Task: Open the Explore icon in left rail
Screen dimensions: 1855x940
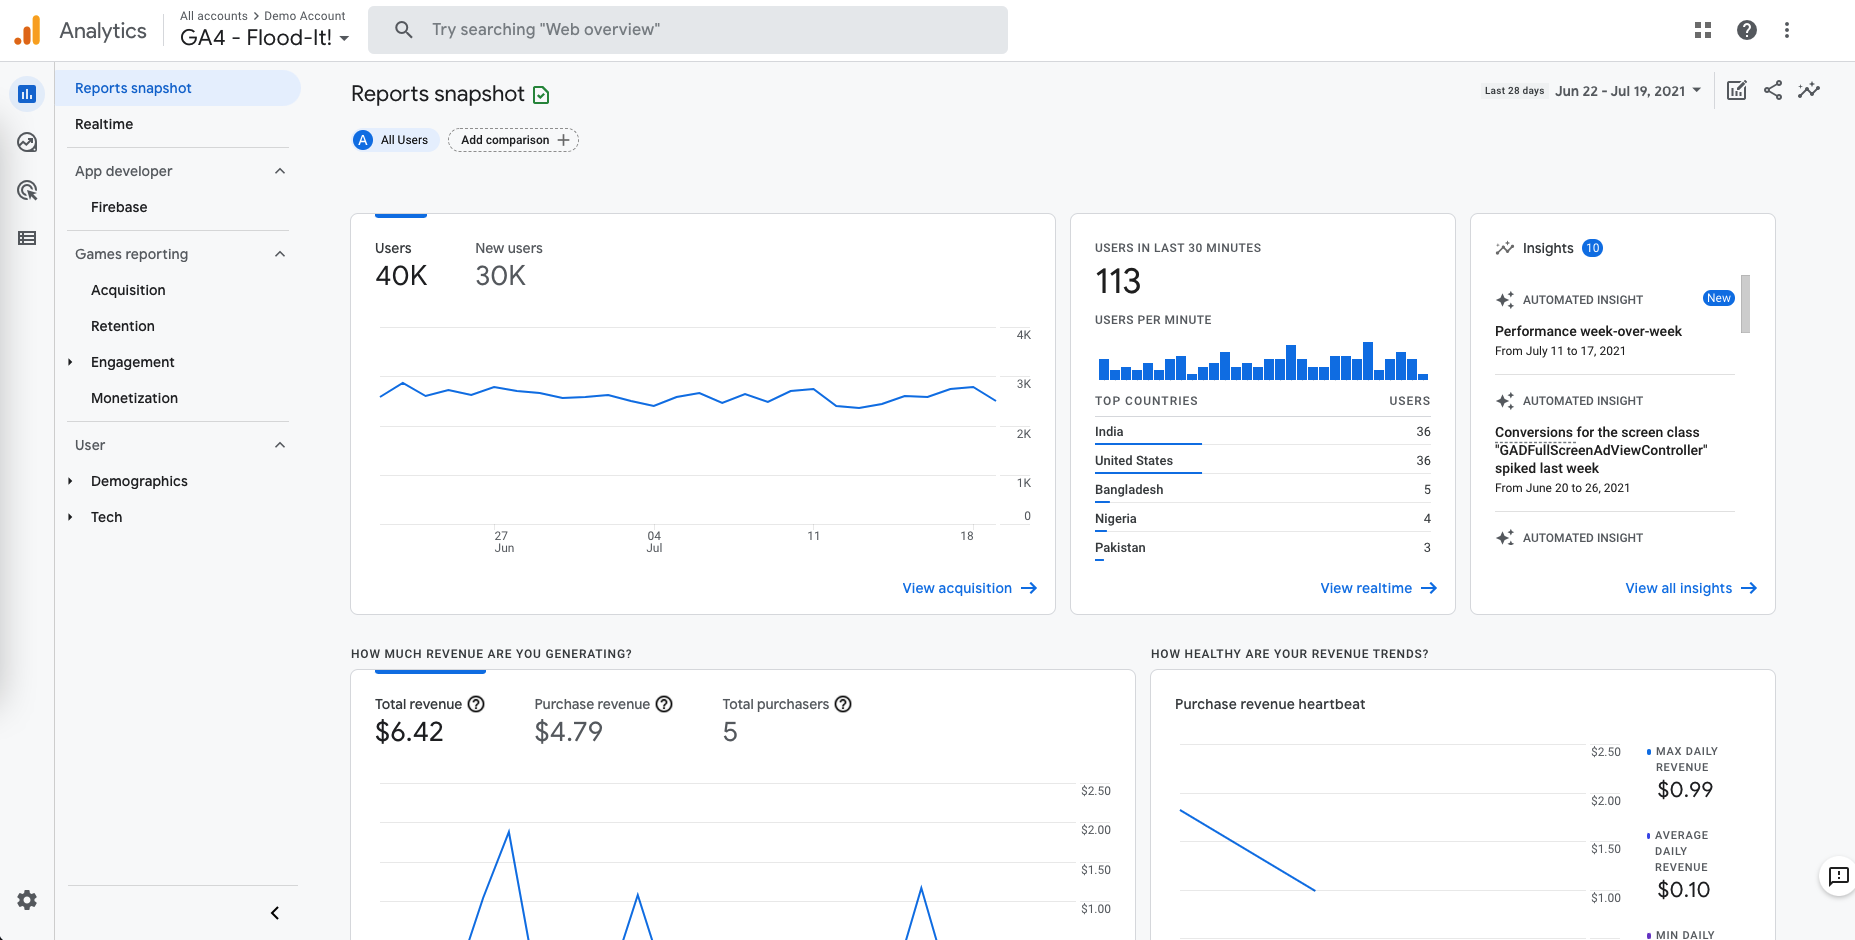Action: coord(27,142)
